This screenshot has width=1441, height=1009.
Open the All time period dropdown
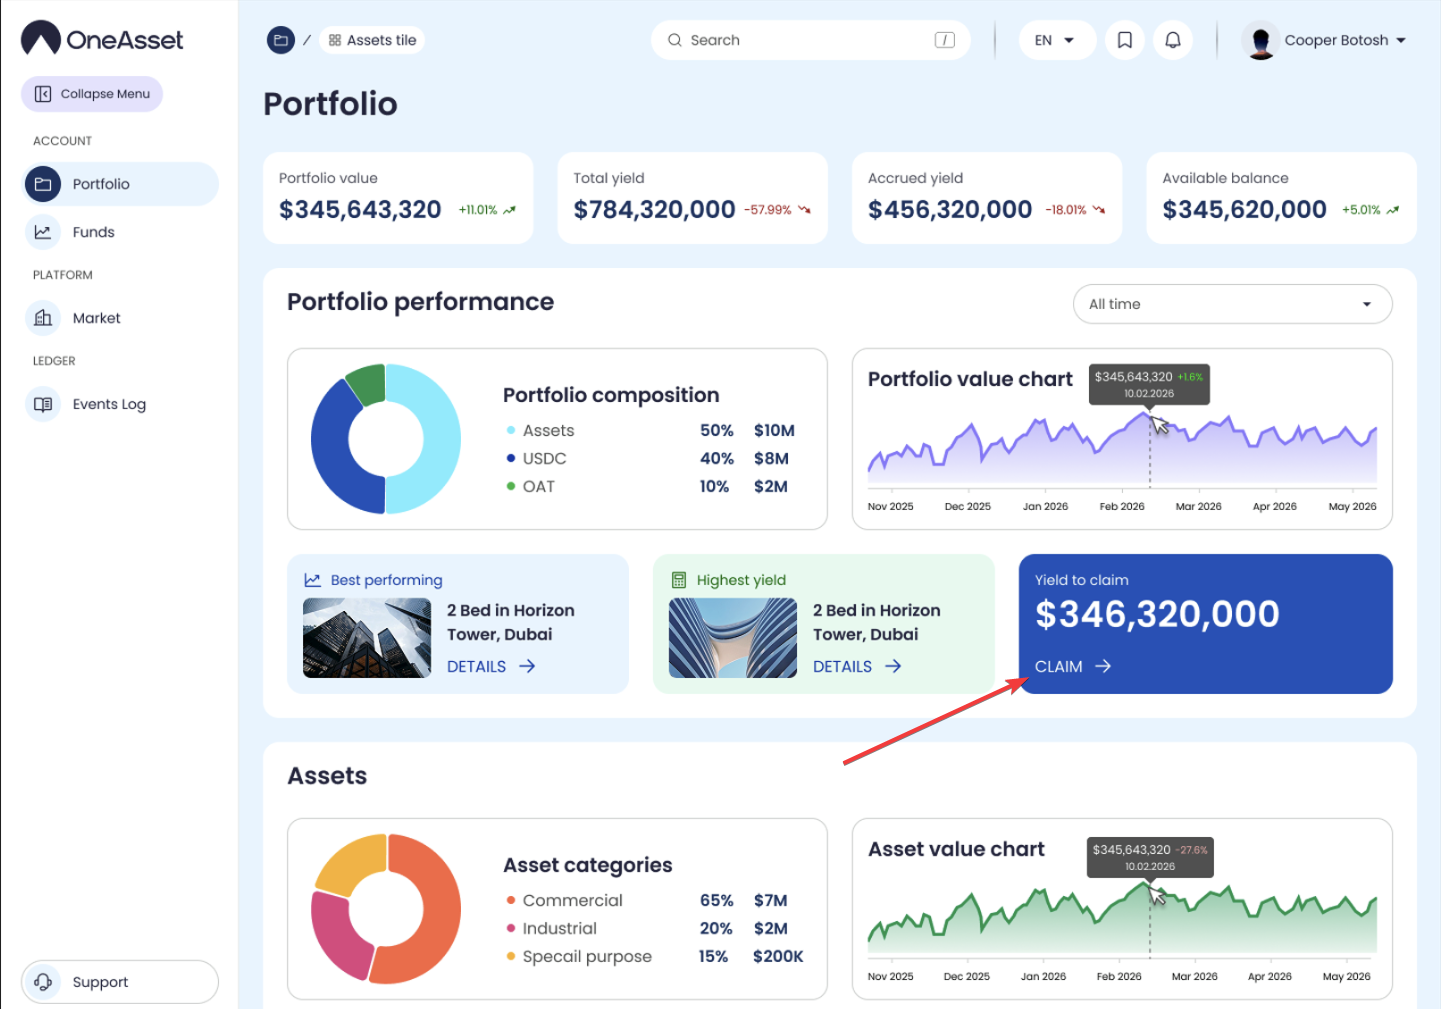[1232, 304]
